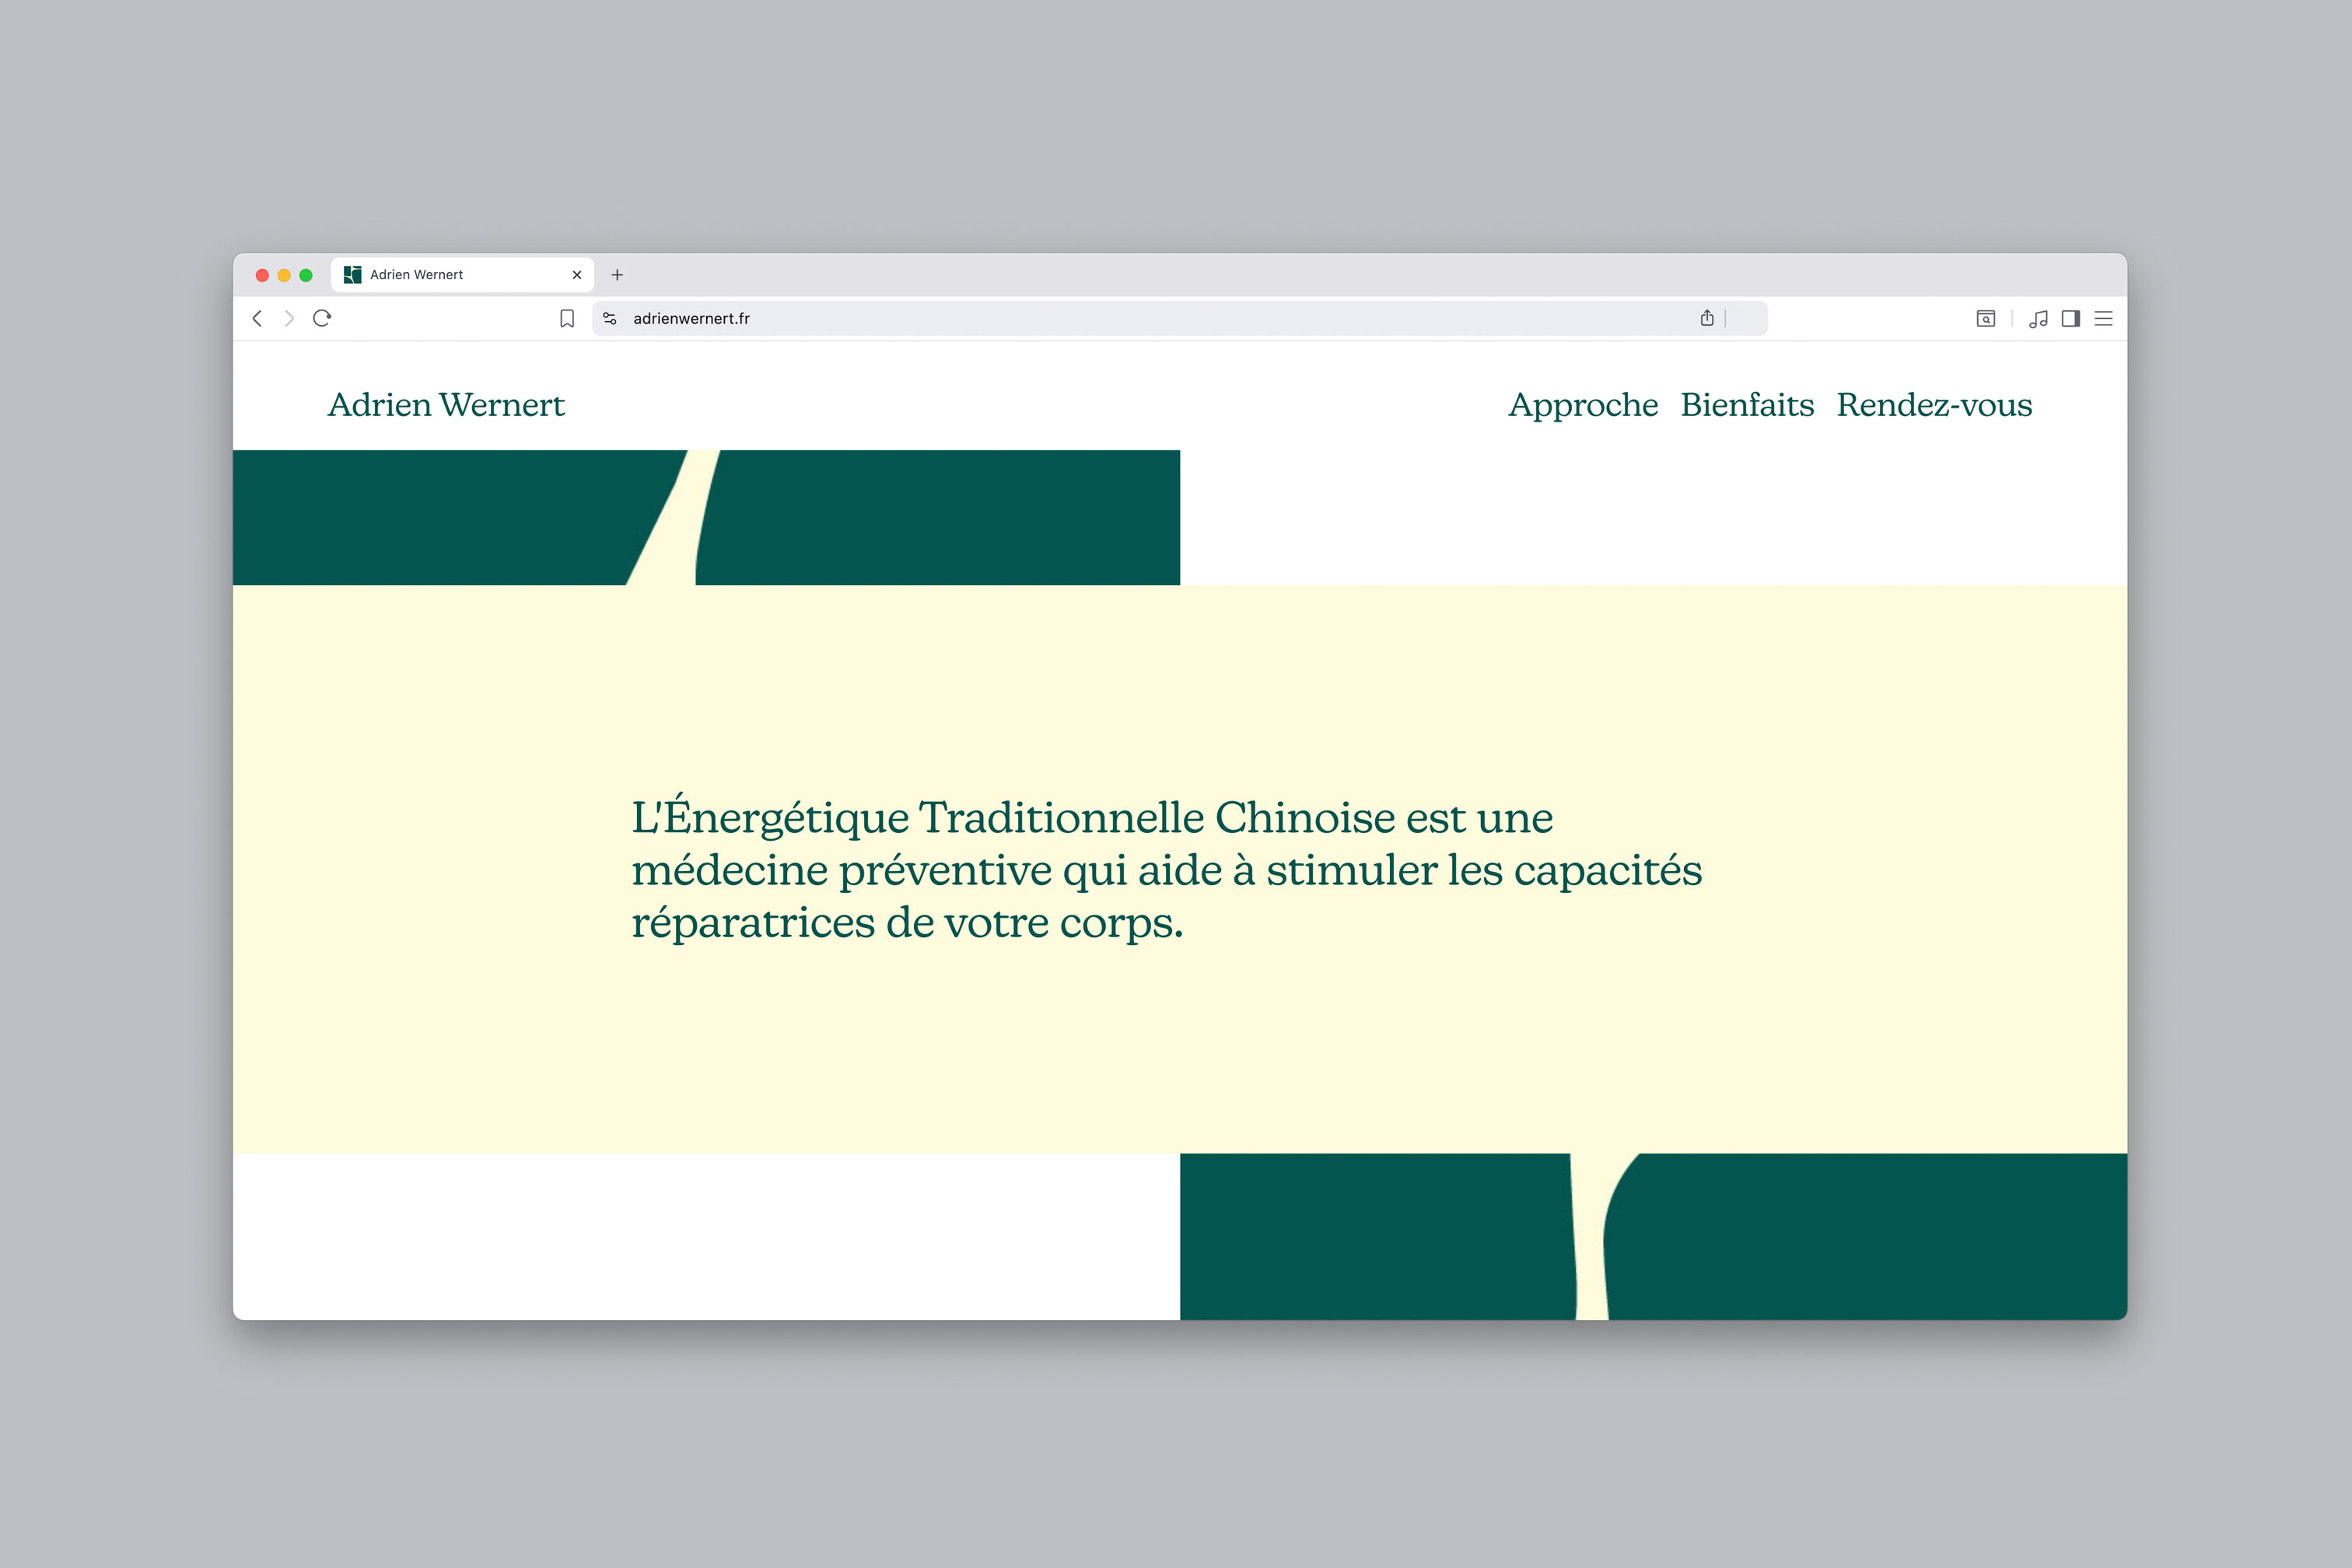This screenshot has width=2352, height=1568.
Task: Open the Bienfaits link
Action: pos(1747,405)
